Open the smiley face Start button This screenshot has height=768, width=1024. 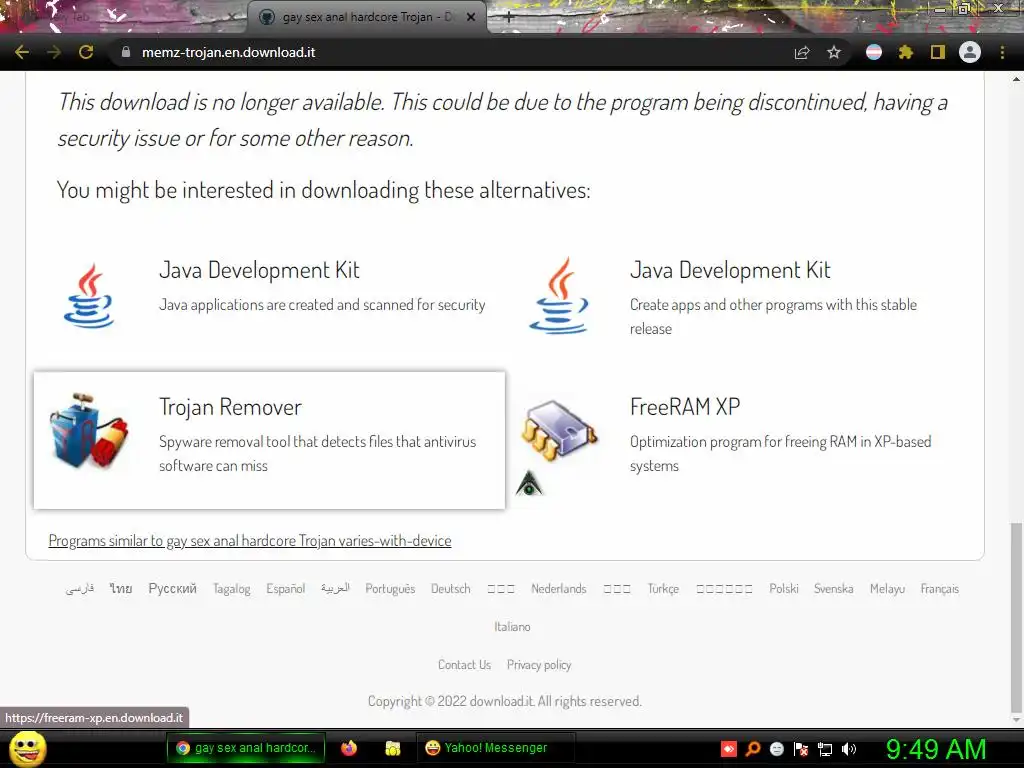click(x=28, y=748)
